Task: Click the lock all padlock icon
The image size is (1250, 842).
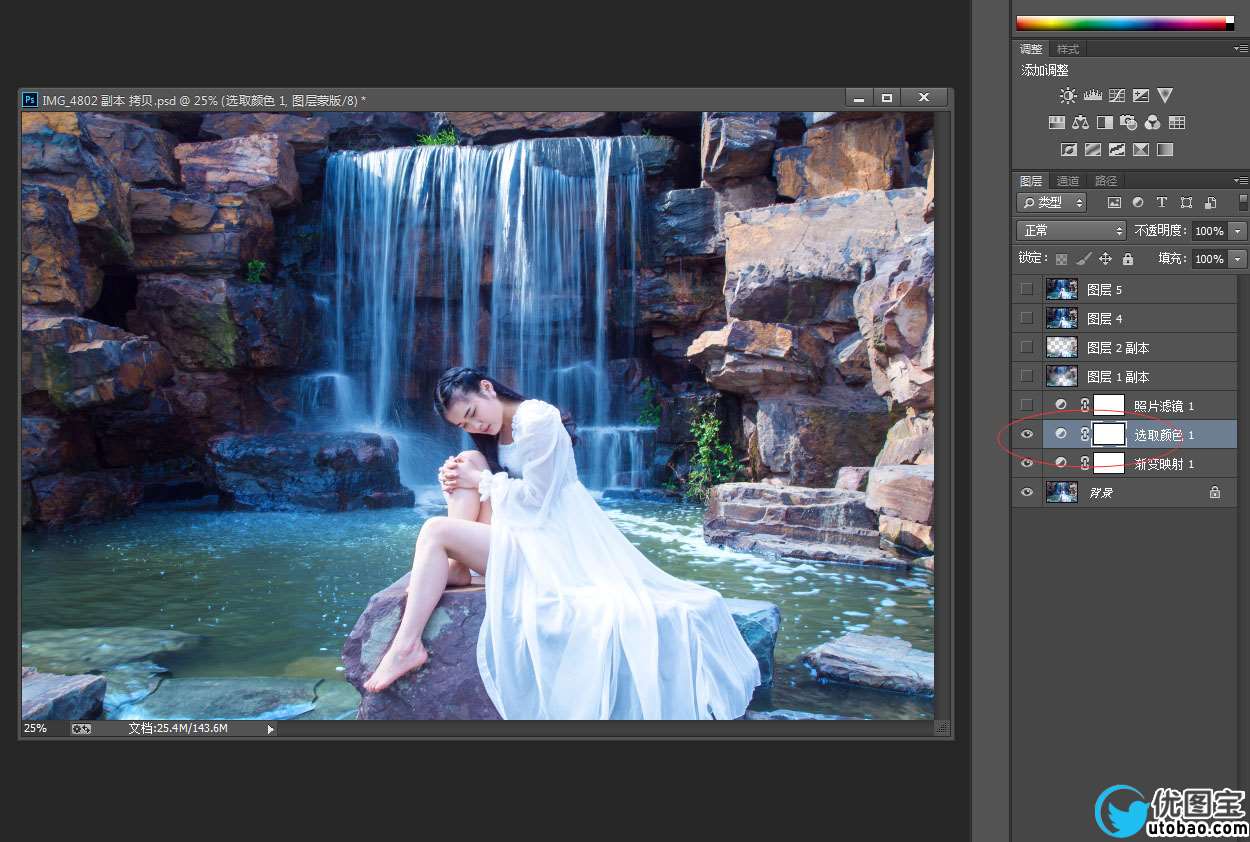Action: [x=1128, y=259]
